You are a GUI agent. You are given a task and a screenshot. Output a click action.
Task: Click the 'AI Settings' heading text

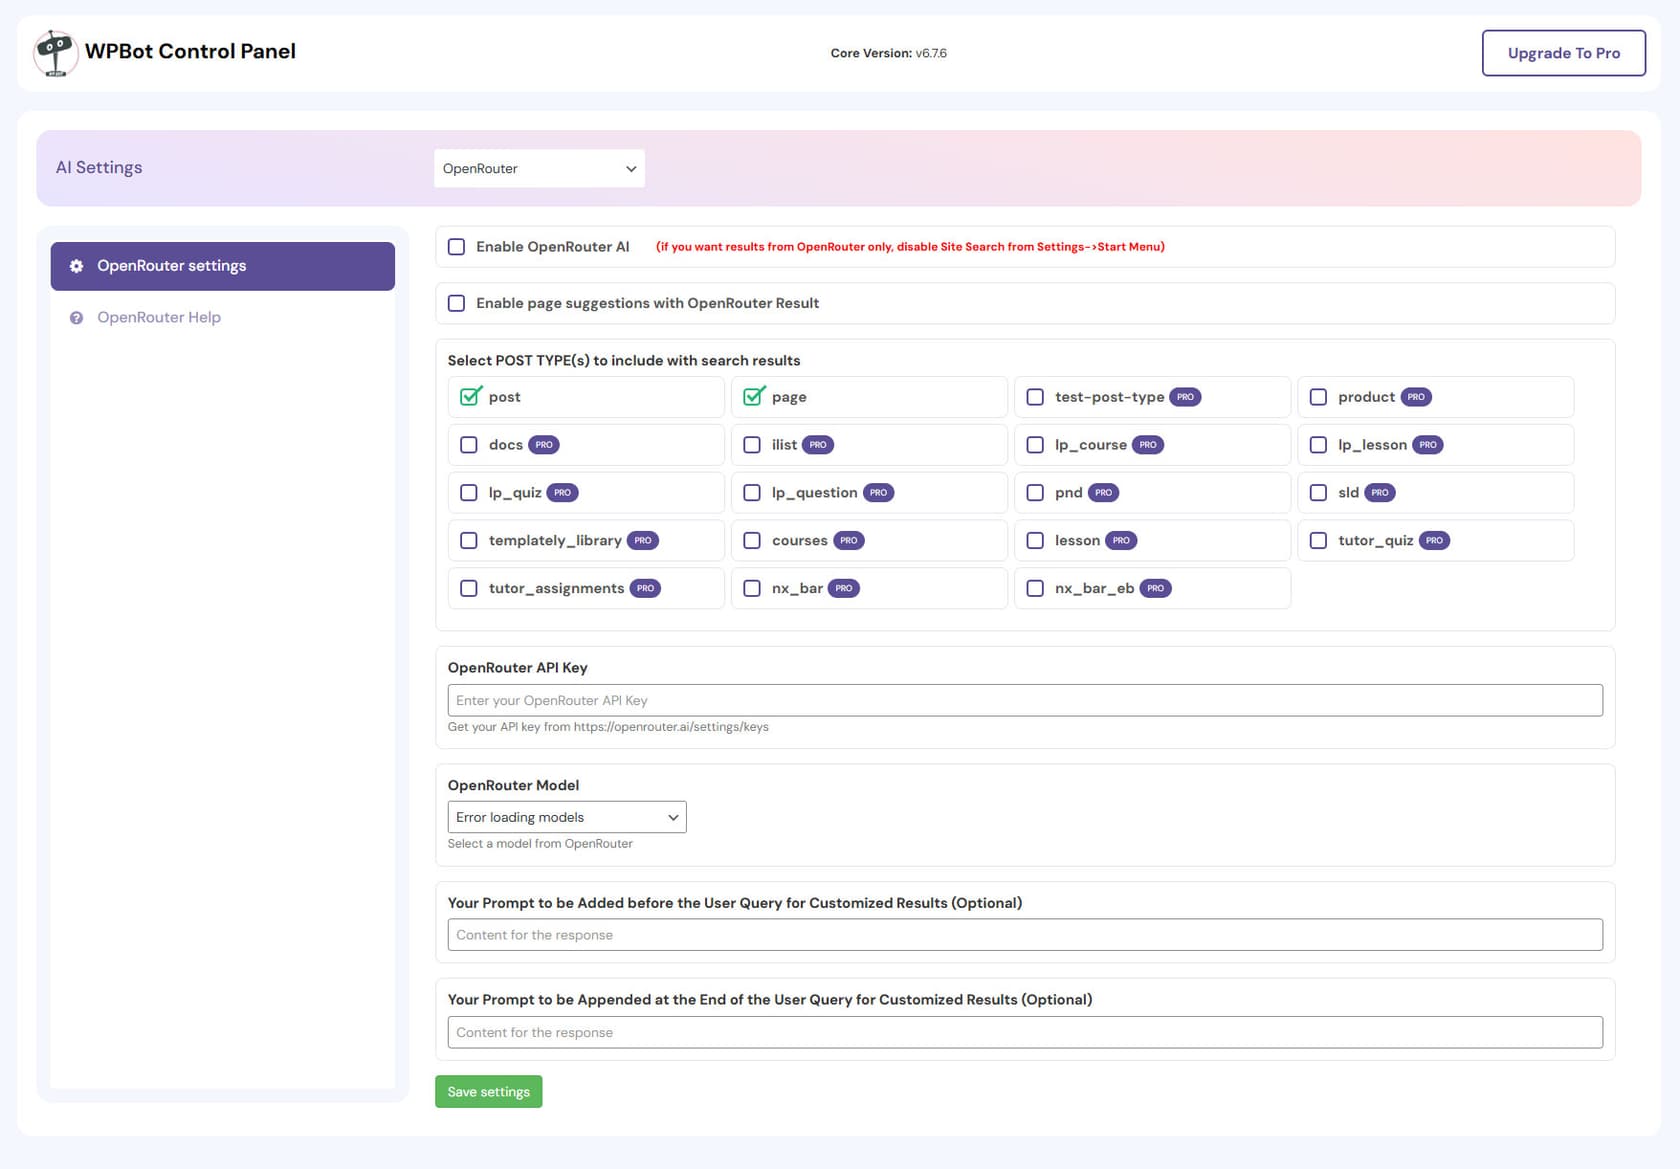click(99, 168)
